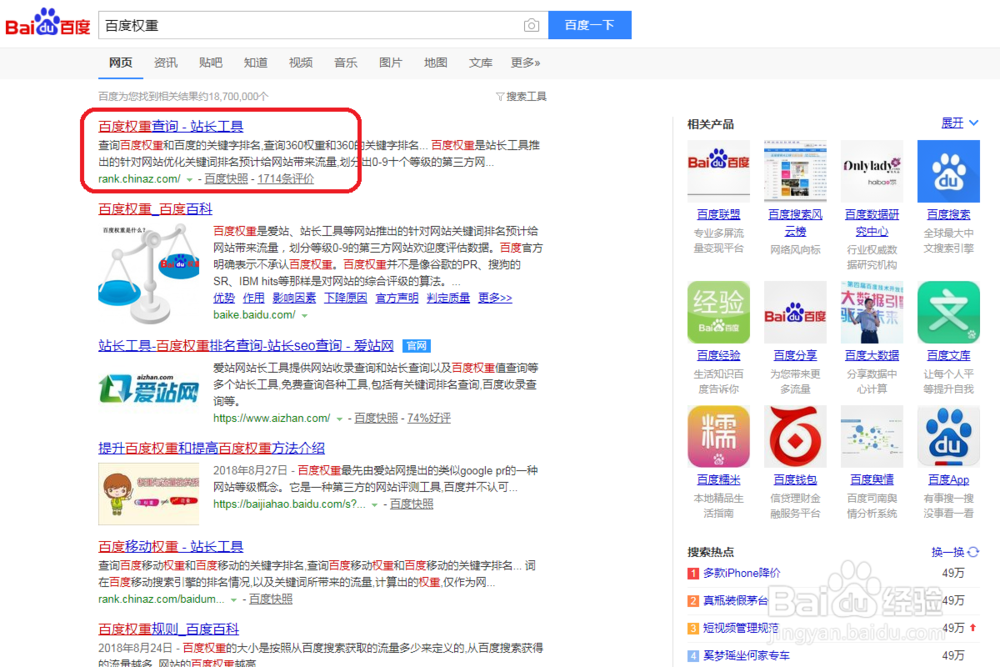Viewport: 1000px width, 667px height.
Task: Open dropdown arrow beside www.aizhan.com/ URL
Action: (x=339, y=419)
